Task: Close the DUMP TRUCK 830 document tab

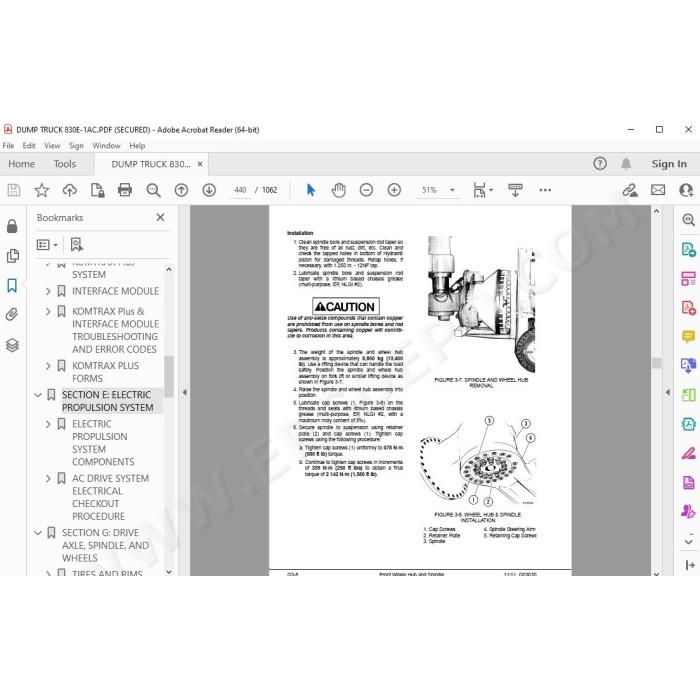Action: point(200,164)
